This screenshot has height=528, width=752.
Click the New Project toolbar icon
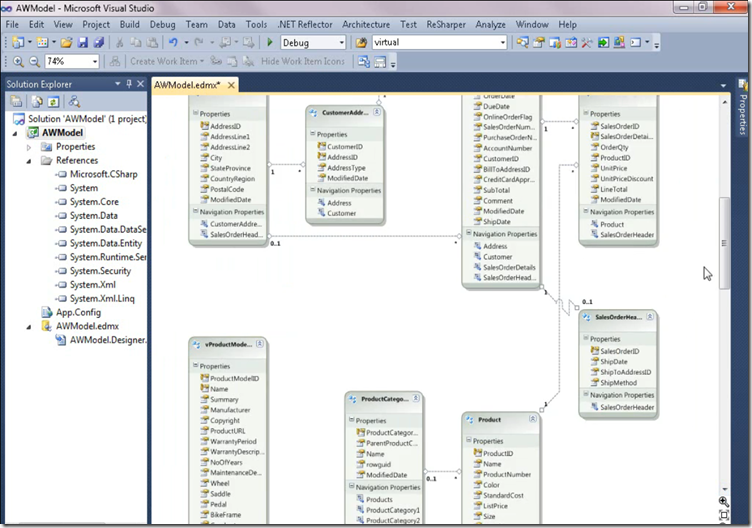[18, 43]
